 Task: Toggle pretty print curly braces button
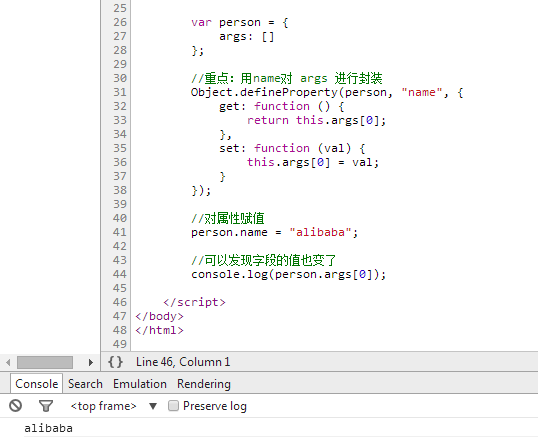[x=115, y=362]
